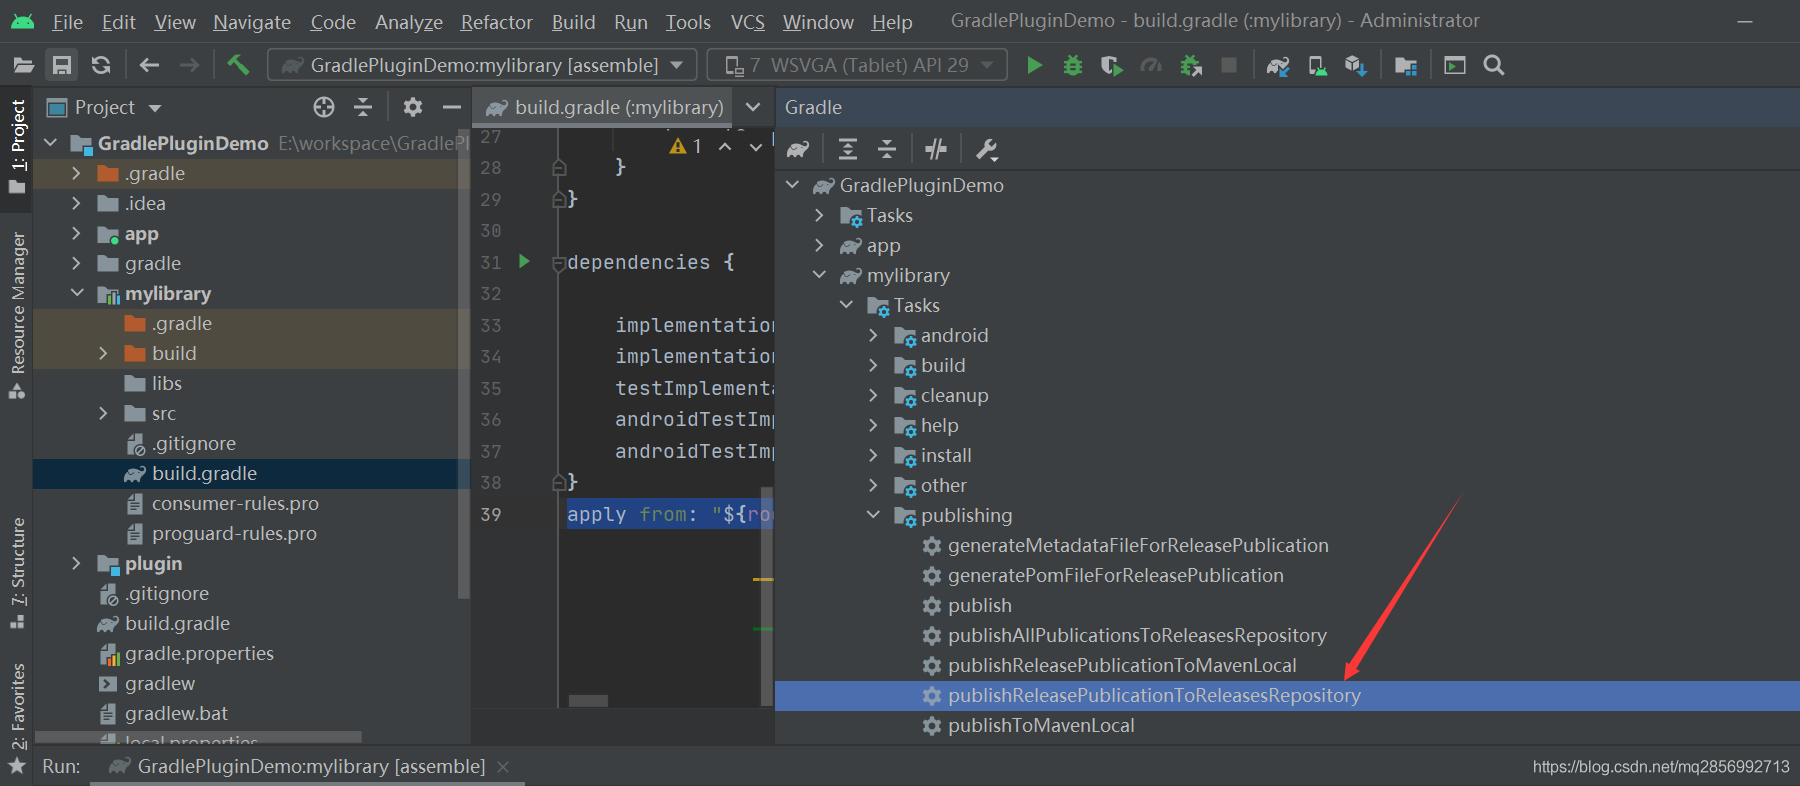Click the editor horizontal scrollbar thumb
This screenshot has height=786, width=1800.
tap(588, 701)
